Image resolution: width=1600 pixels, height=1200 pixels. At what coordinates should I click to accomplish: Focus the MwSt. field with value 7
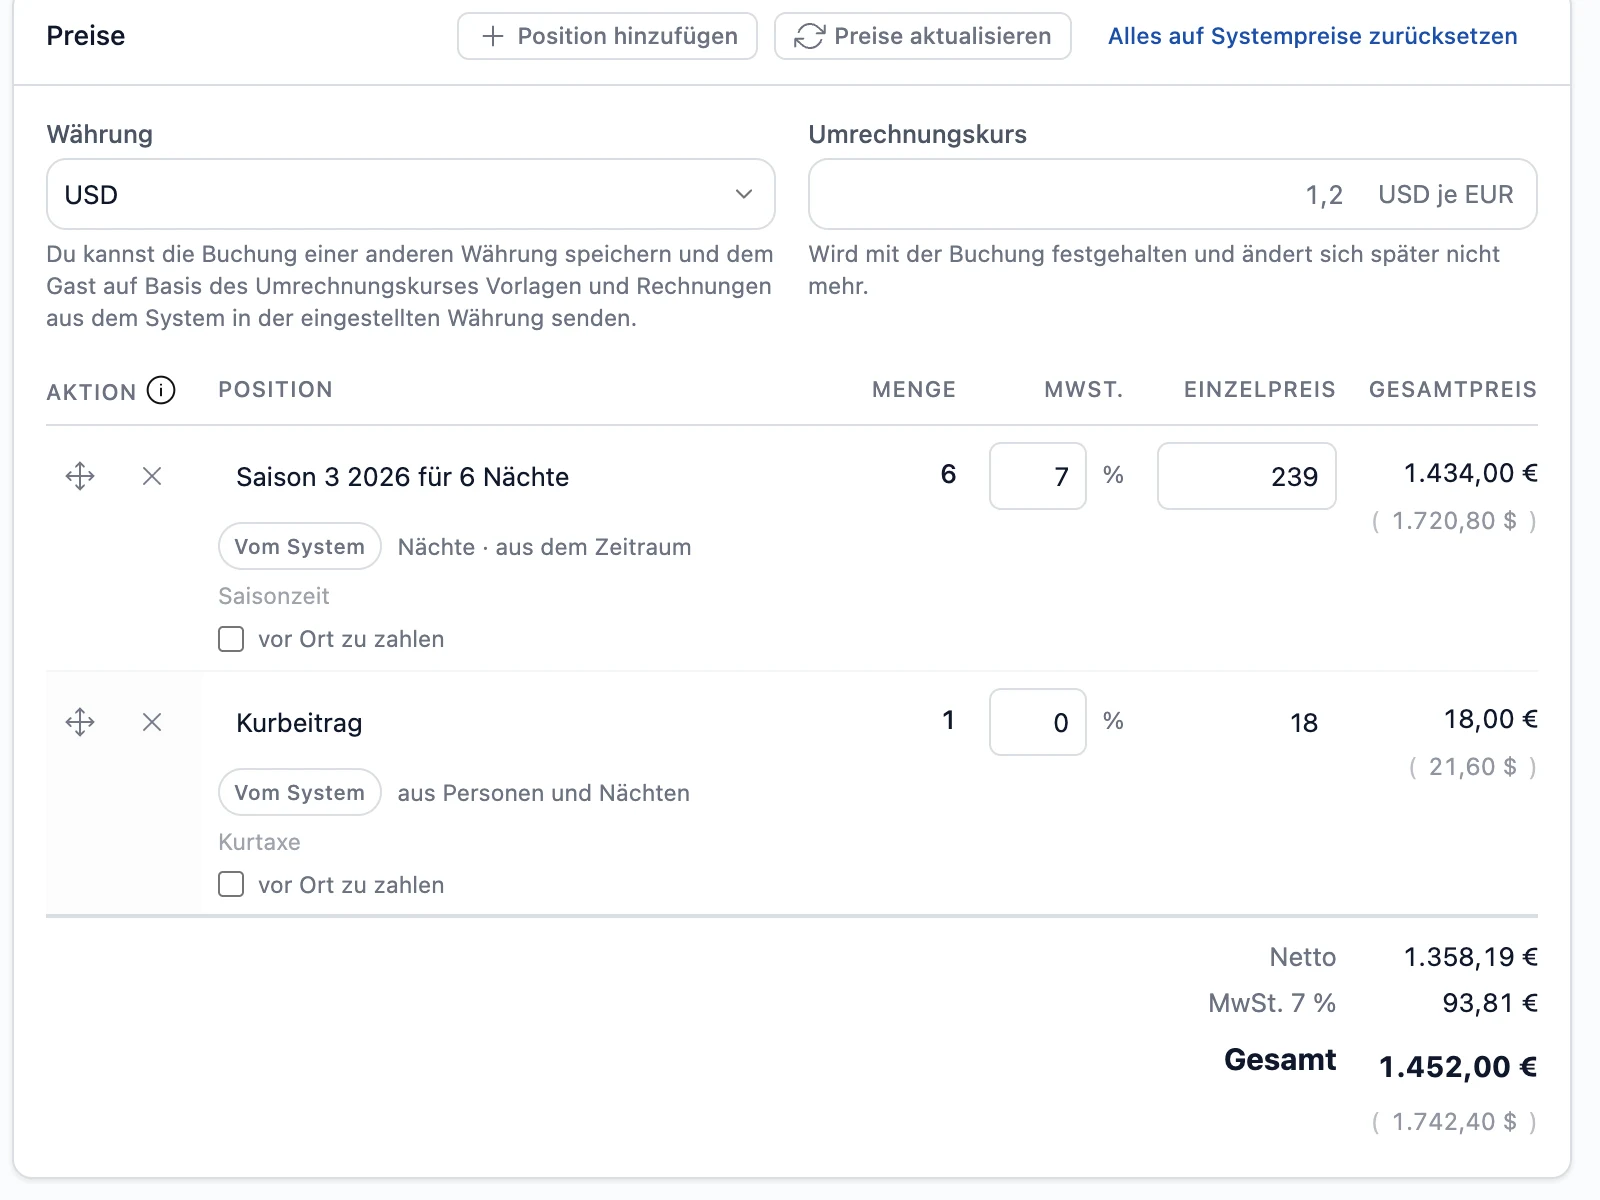(1038, 476)
